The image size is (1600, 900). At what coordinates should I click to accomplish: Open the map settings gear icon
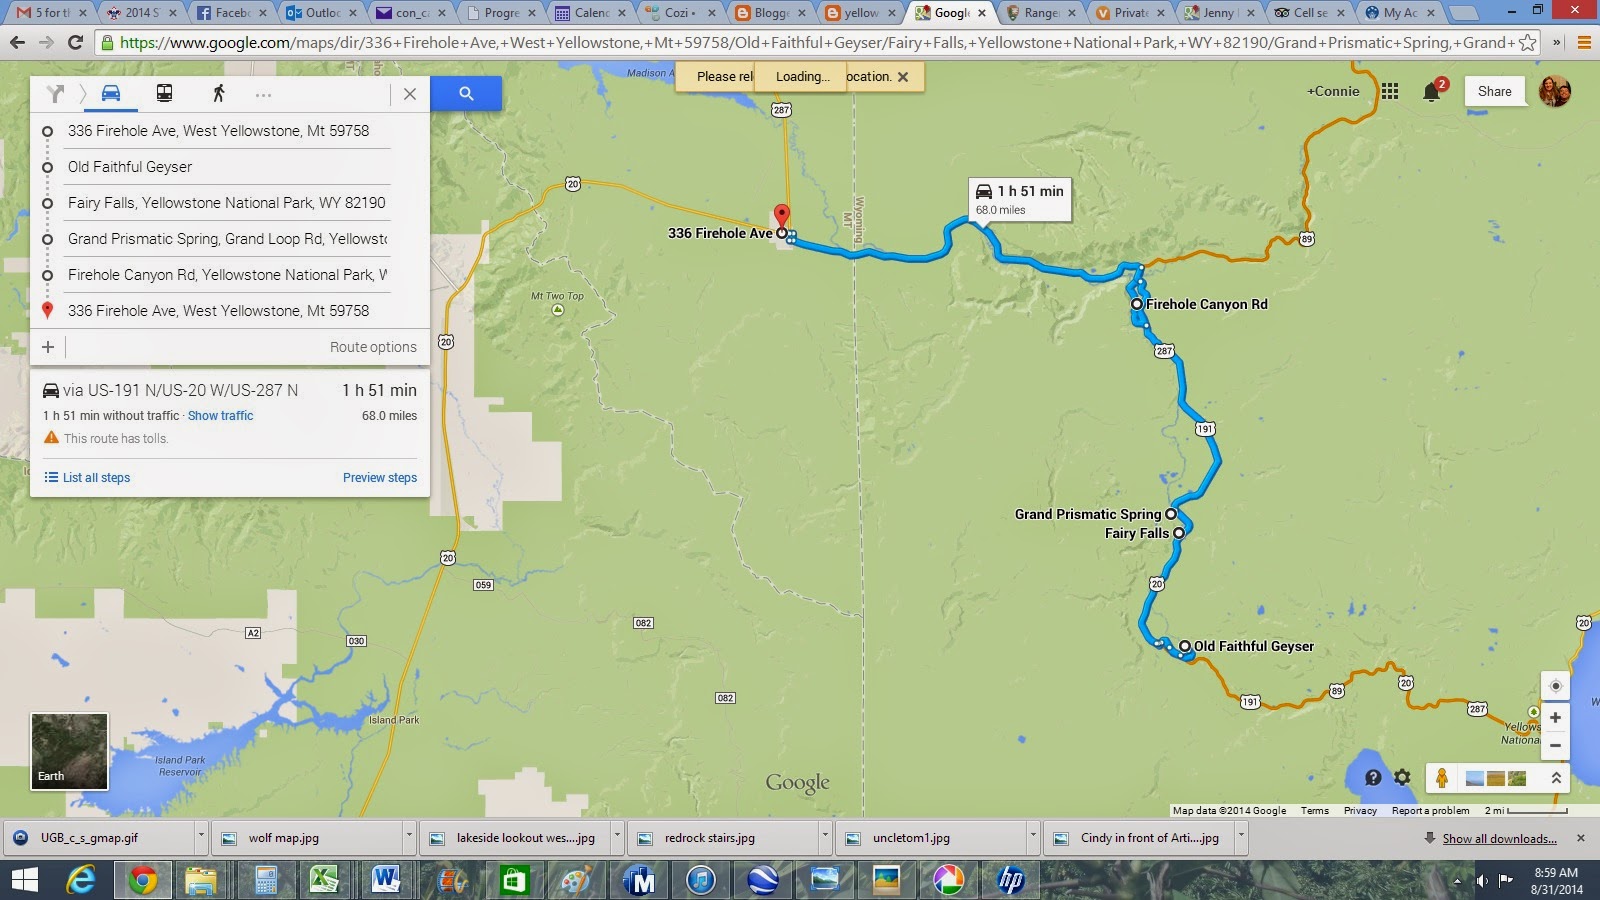click(x=1402, y=778)
